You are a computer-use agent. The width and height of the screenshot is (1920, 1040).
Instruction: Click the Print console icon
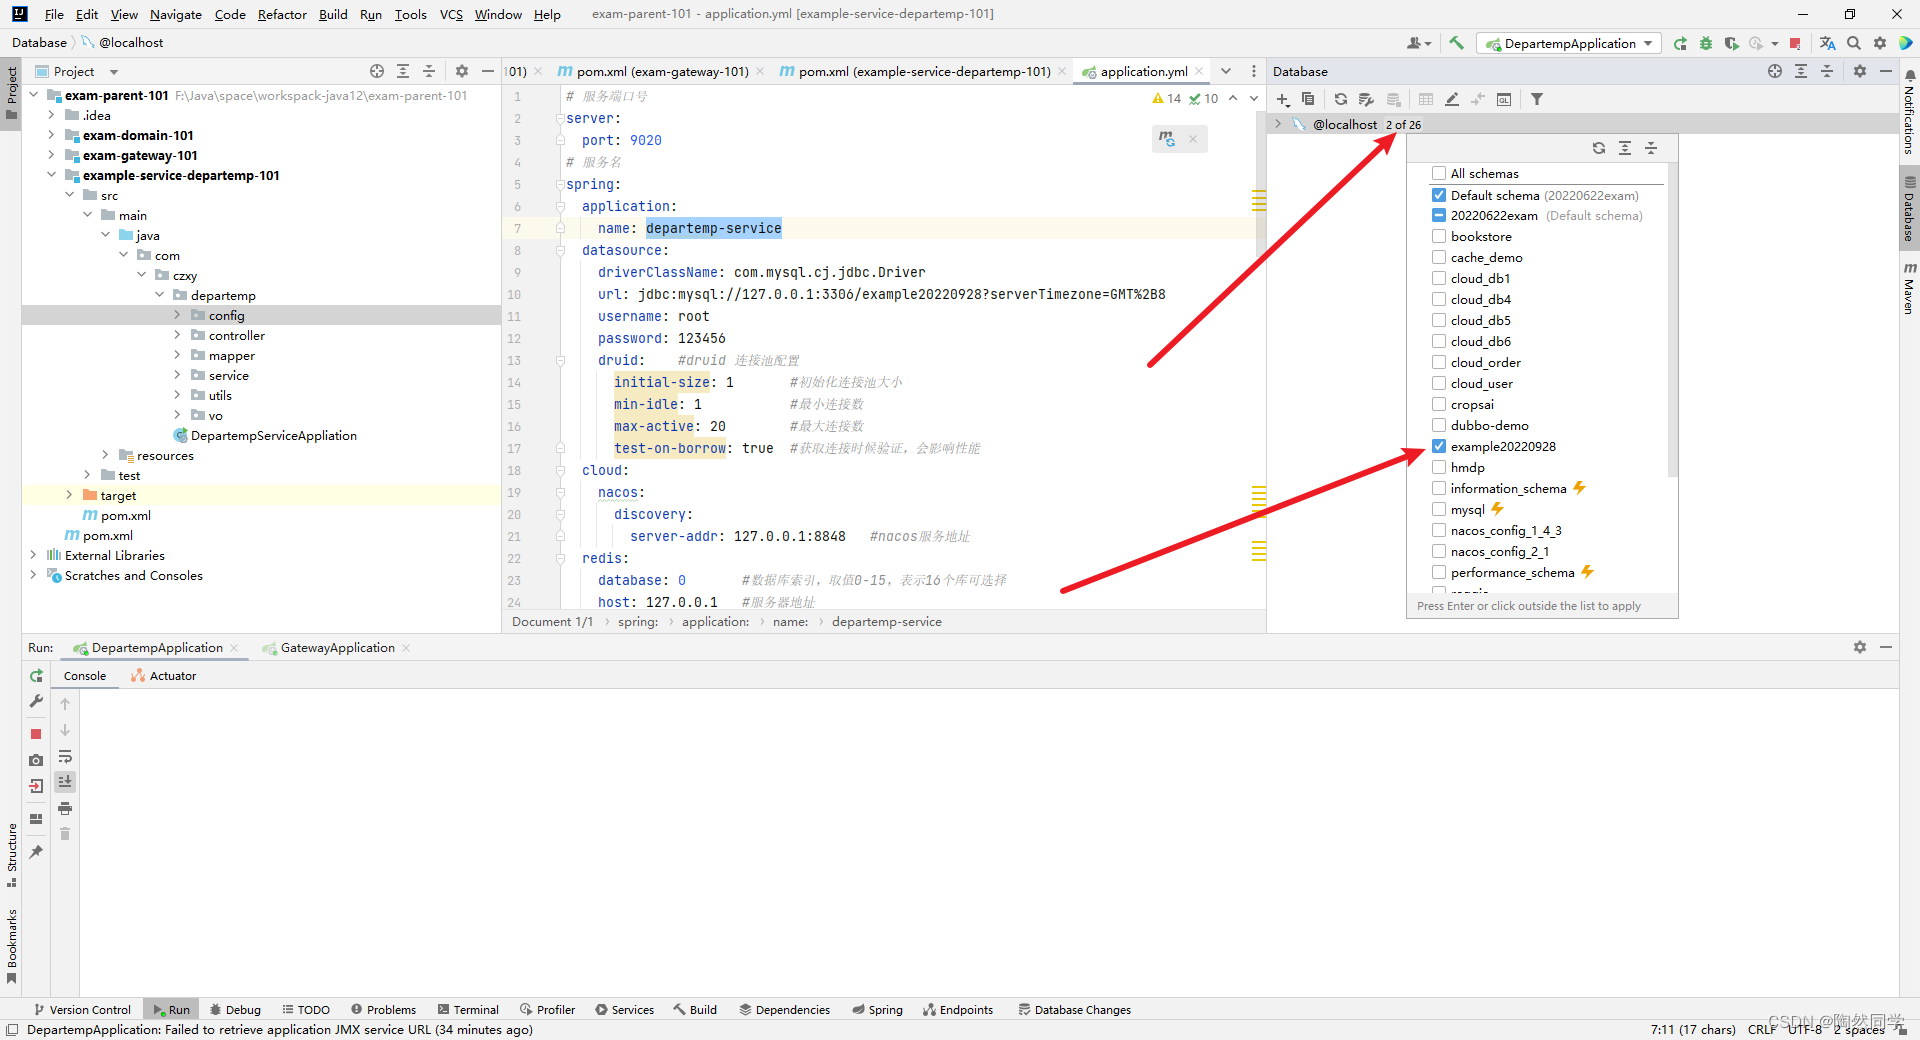click(x=65, y=808)
